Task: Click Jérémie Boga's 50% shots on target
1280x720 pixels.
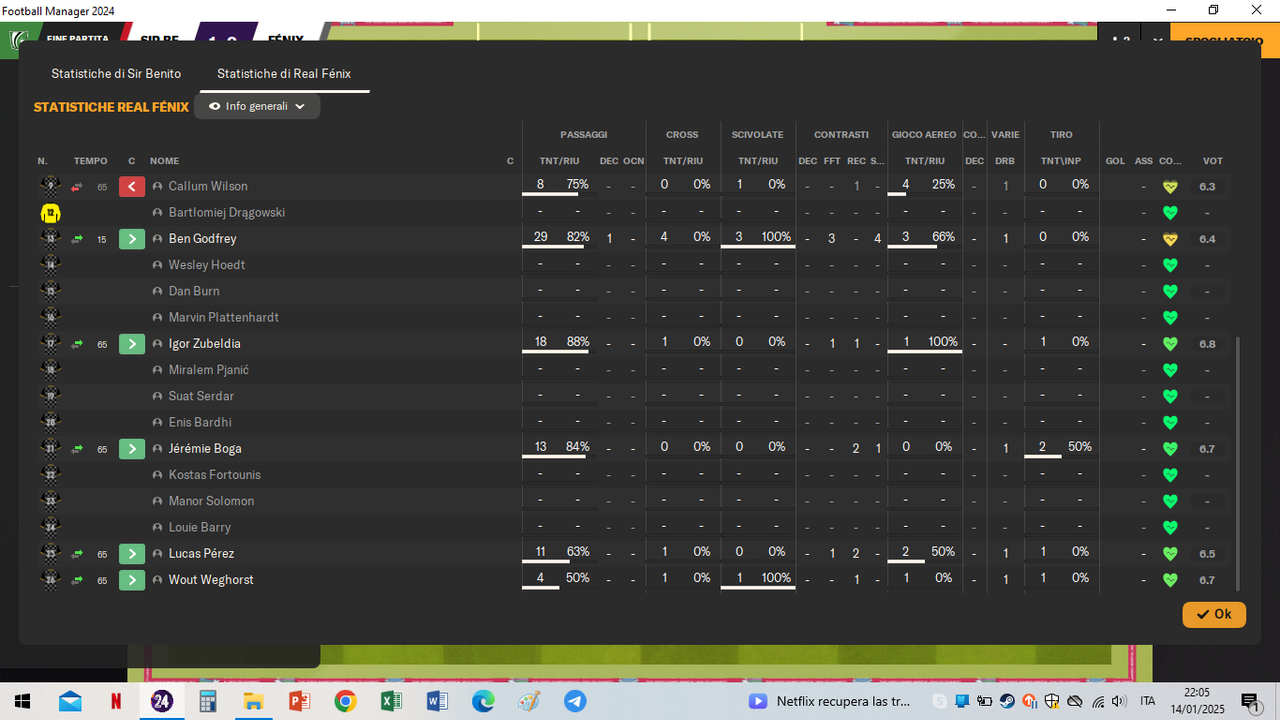Action: (x=1079, y=447)
